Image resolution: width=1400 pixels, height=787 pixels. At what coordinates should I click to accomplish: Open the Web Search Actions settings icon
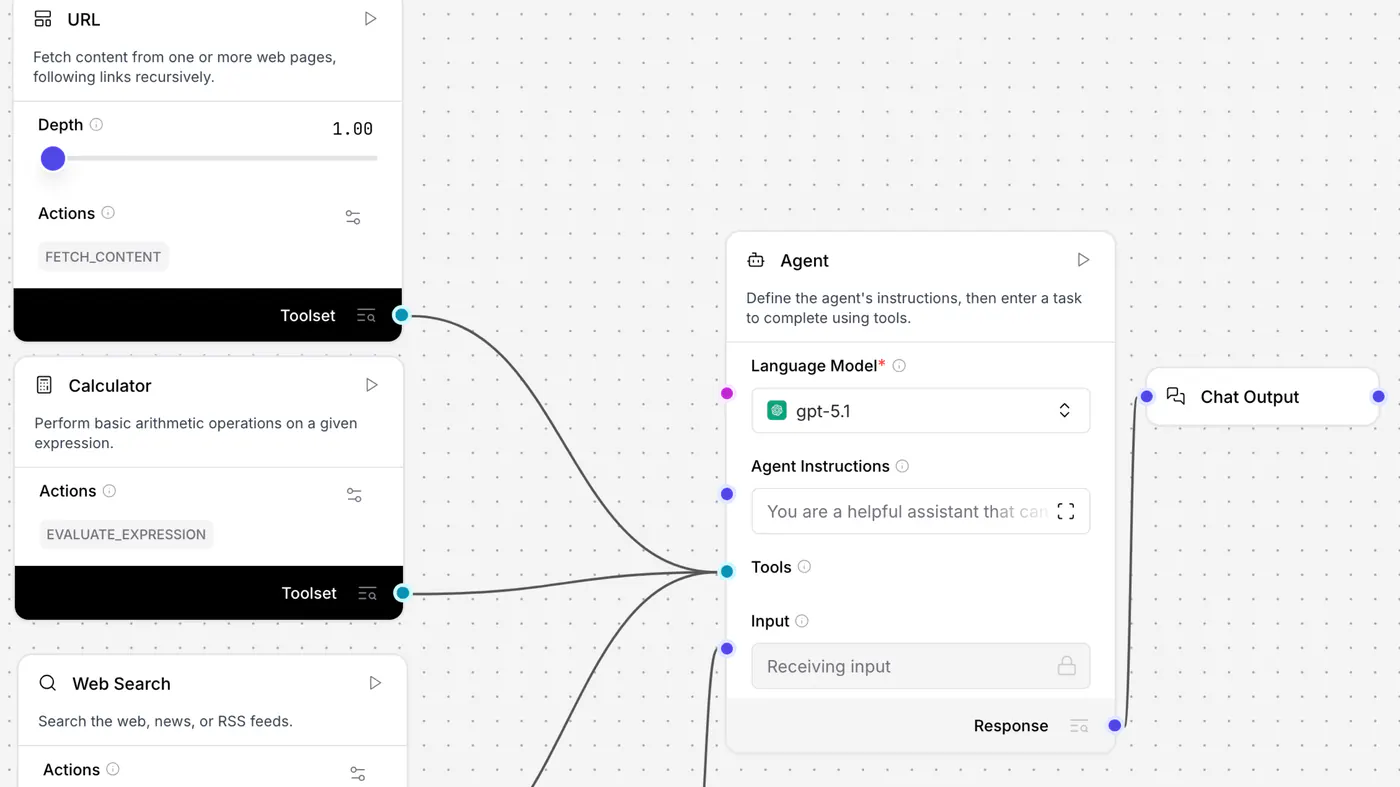(x=358, y=773)
